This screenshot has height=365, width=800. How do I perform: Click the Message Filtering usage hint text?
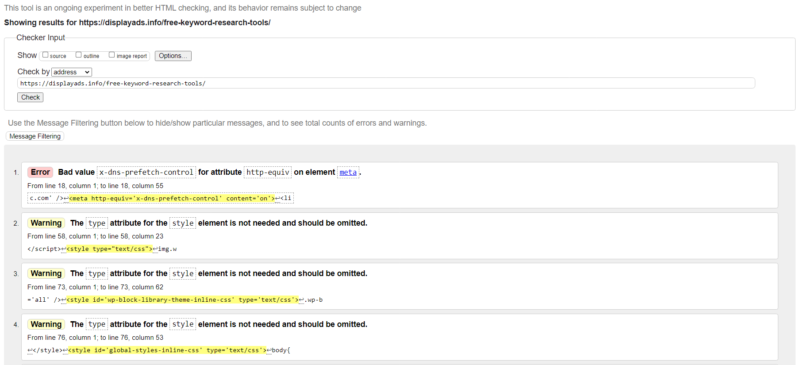pyautogui.click(x=217, y=123)
